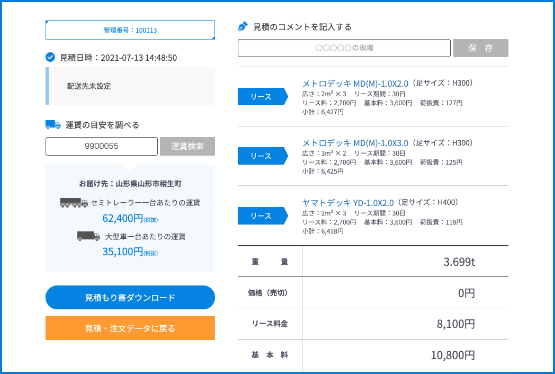The image size is (555, 374).
Task: Click the 価格（売切）value 0円
Action: click(466, 293)
